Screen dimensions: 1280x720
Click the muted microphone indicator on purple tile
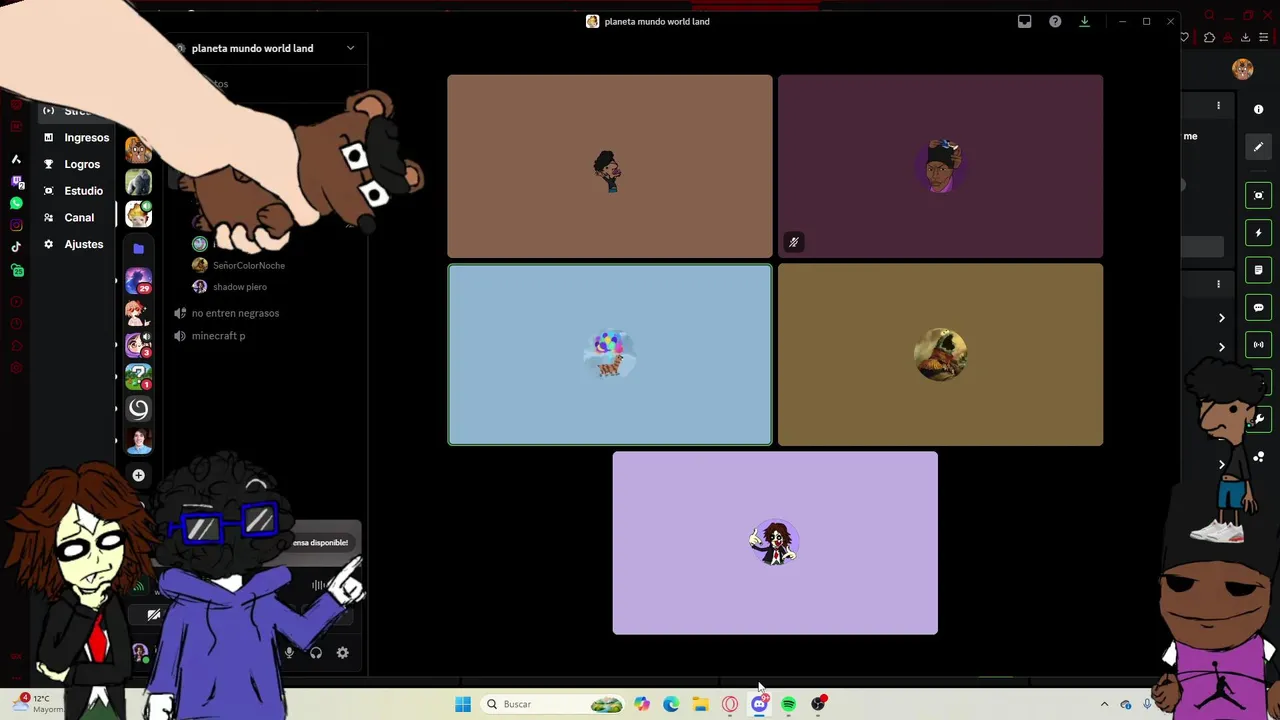pyautogui.click(x=794, y=242)
